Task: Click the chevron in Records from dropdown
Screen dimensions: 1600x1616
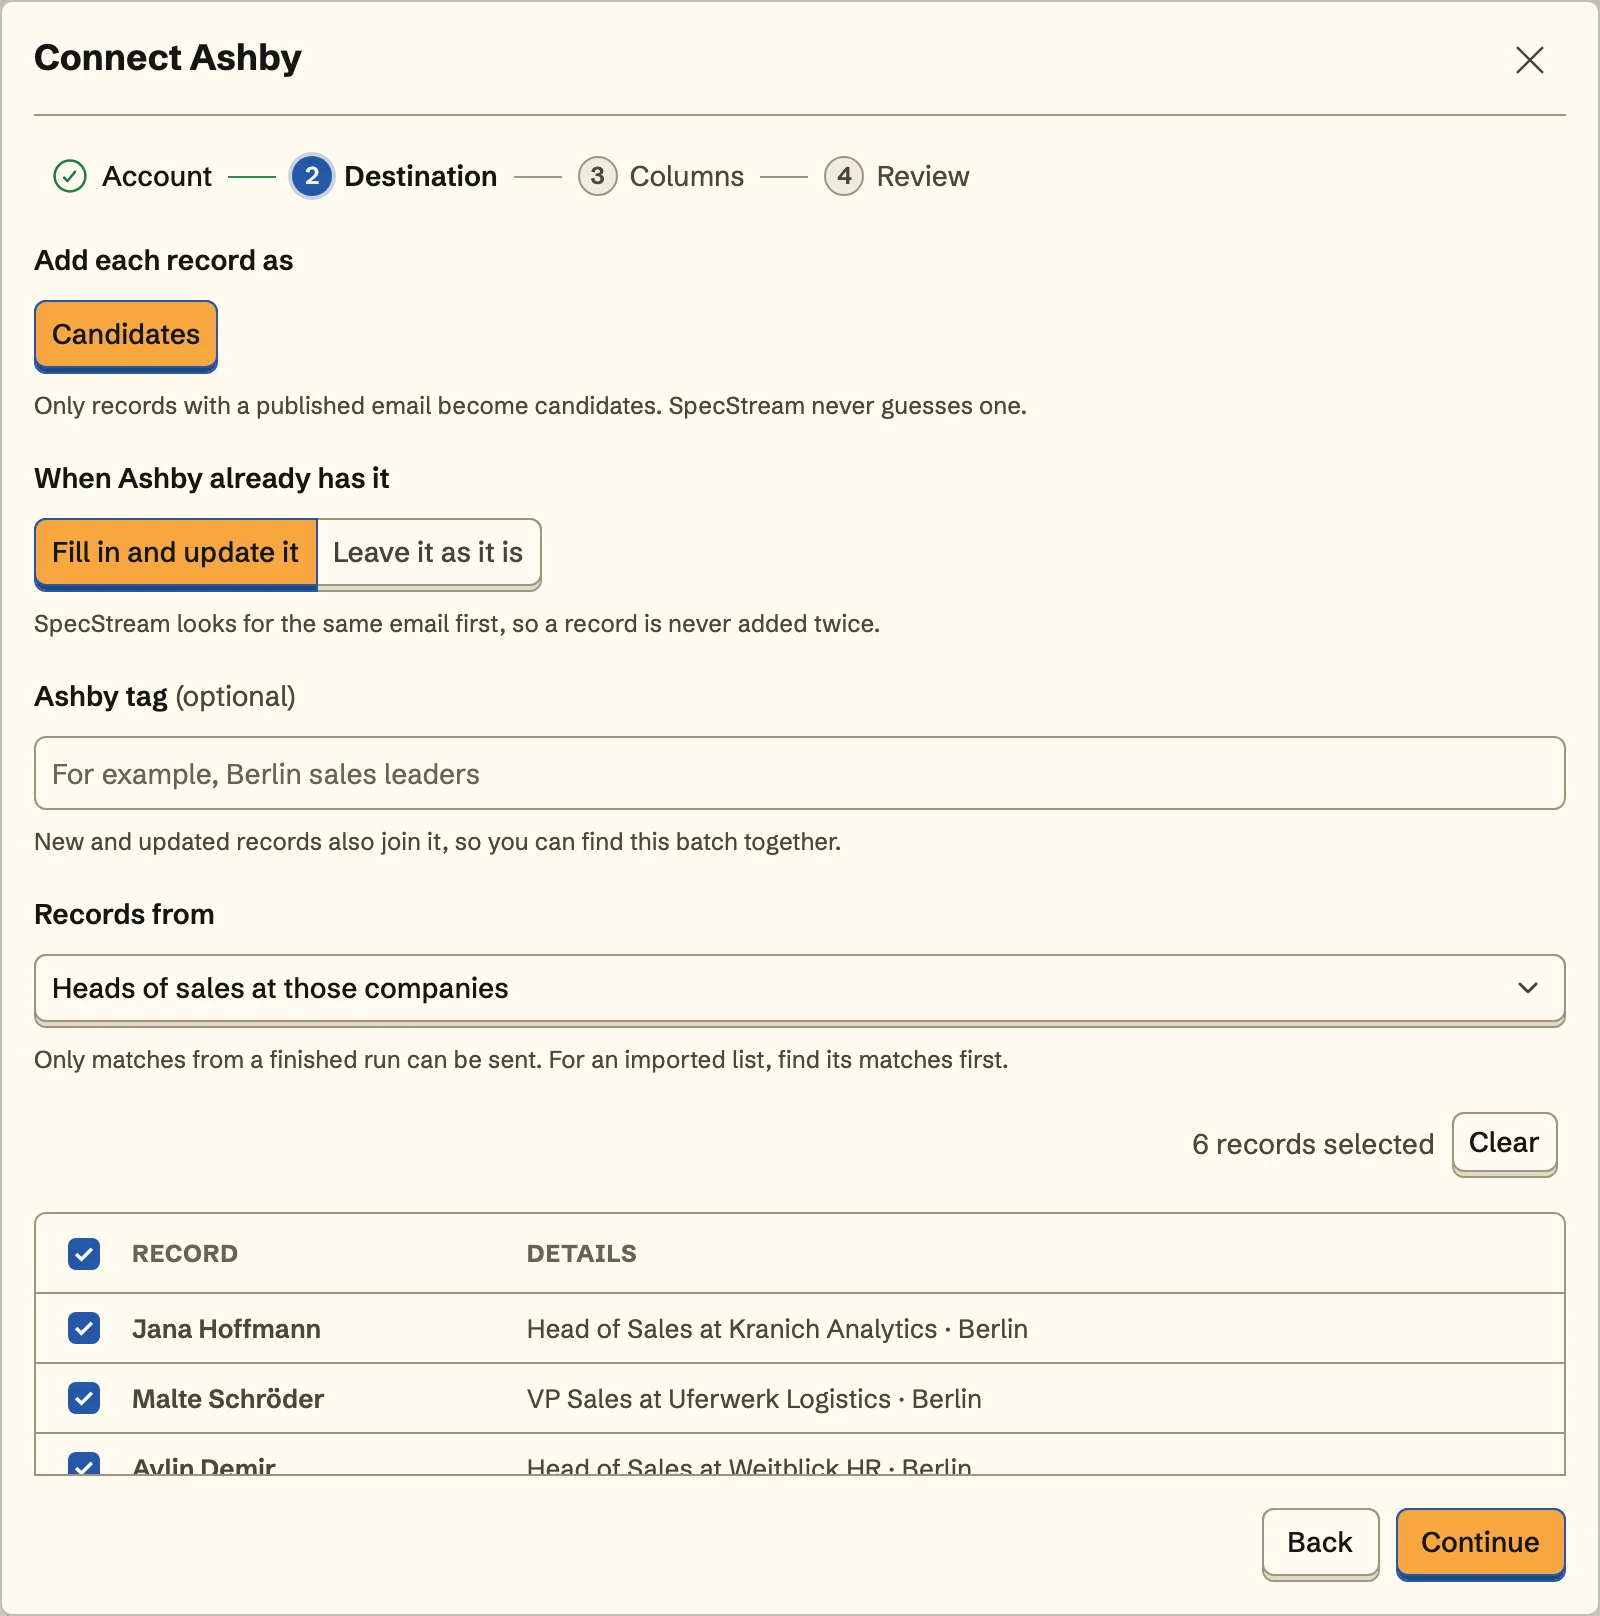Action: tap(1528, 988)
